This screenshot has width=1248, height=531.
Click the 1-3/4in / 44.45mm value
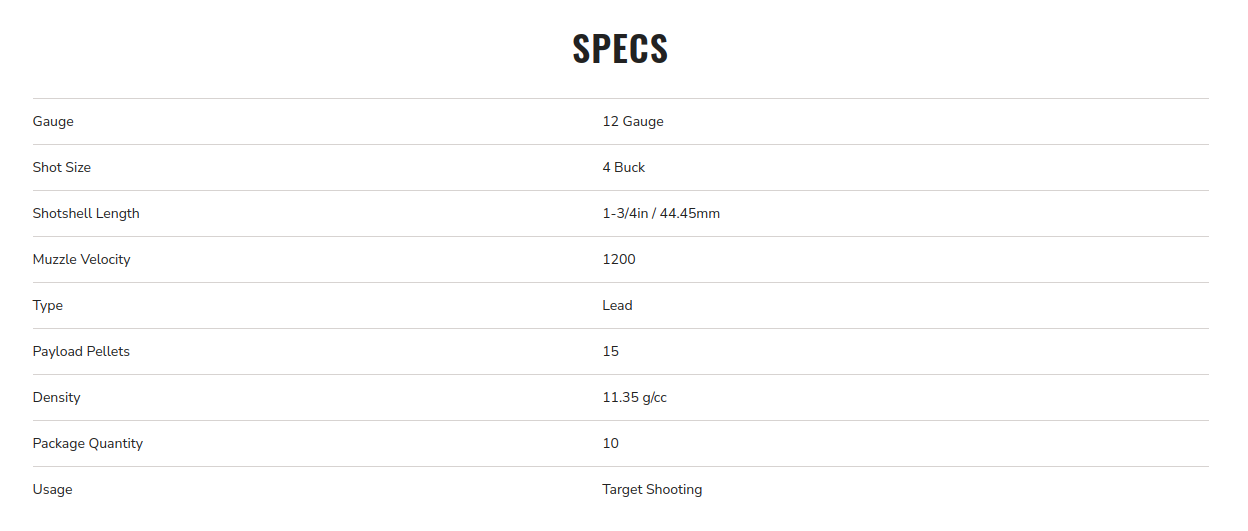tap(661, 213)
